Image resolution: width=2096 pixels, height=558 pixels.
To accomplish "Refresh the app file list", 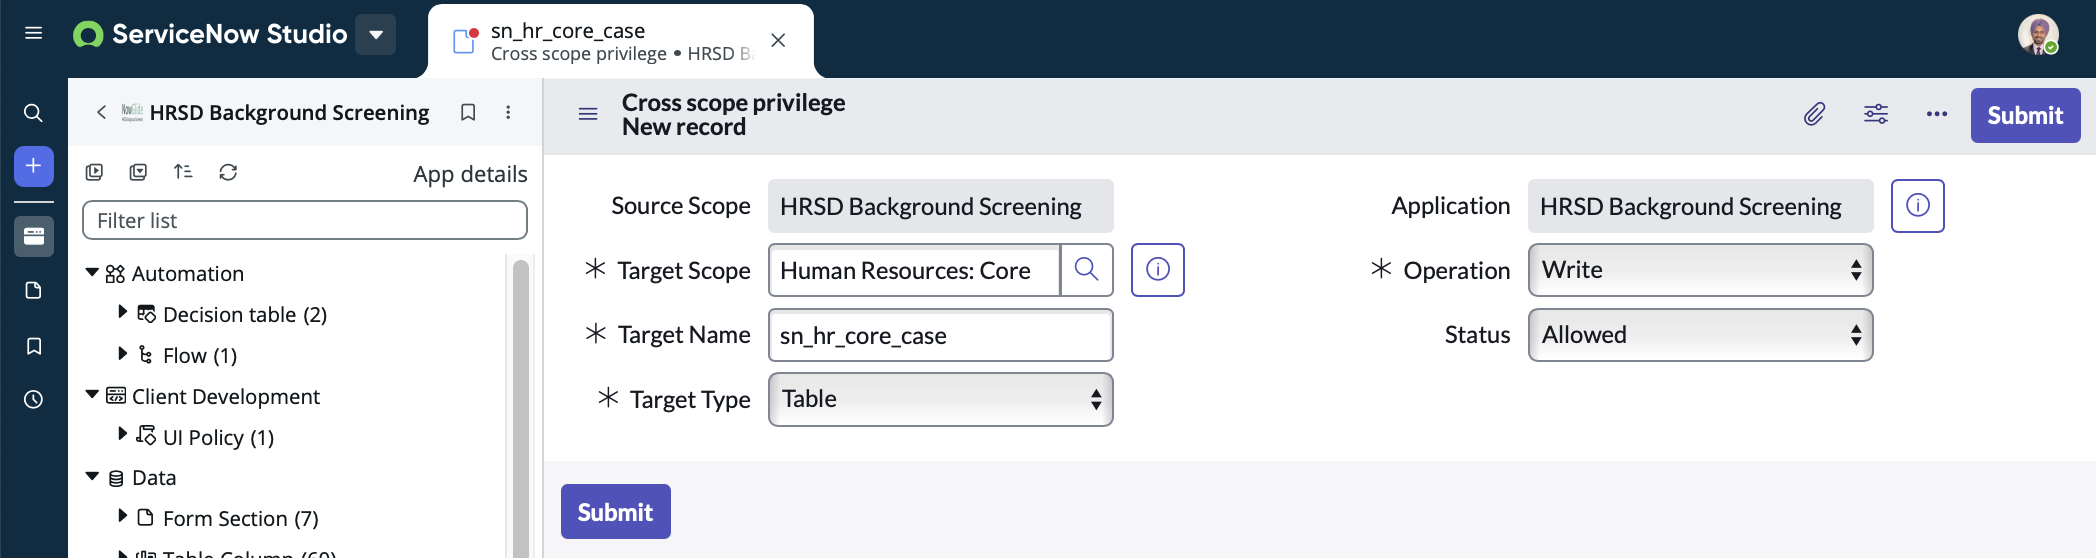I will (228, 172).
